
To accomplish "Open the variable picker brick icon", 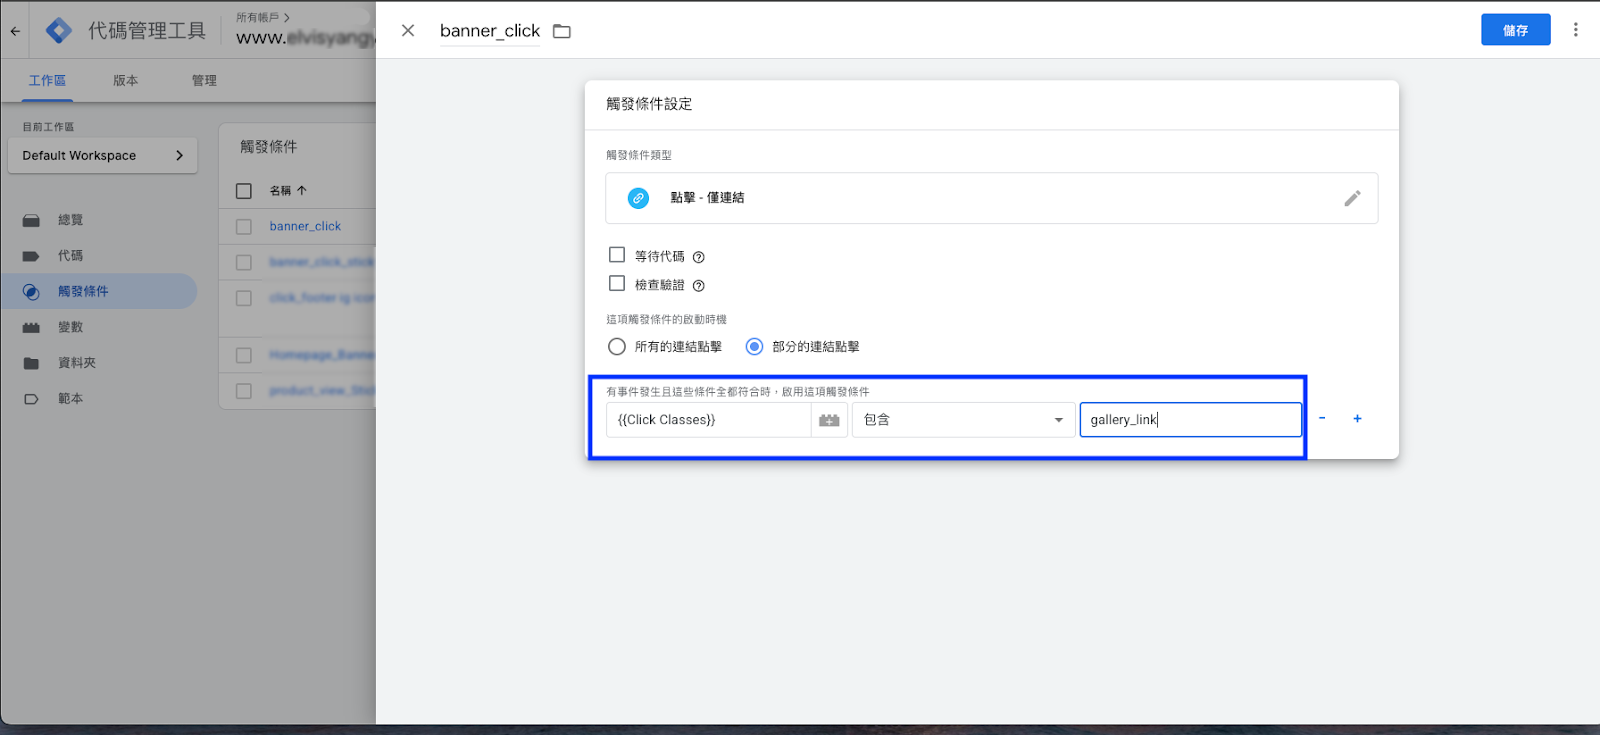I will pyautogui.click(x=829, y=420).
